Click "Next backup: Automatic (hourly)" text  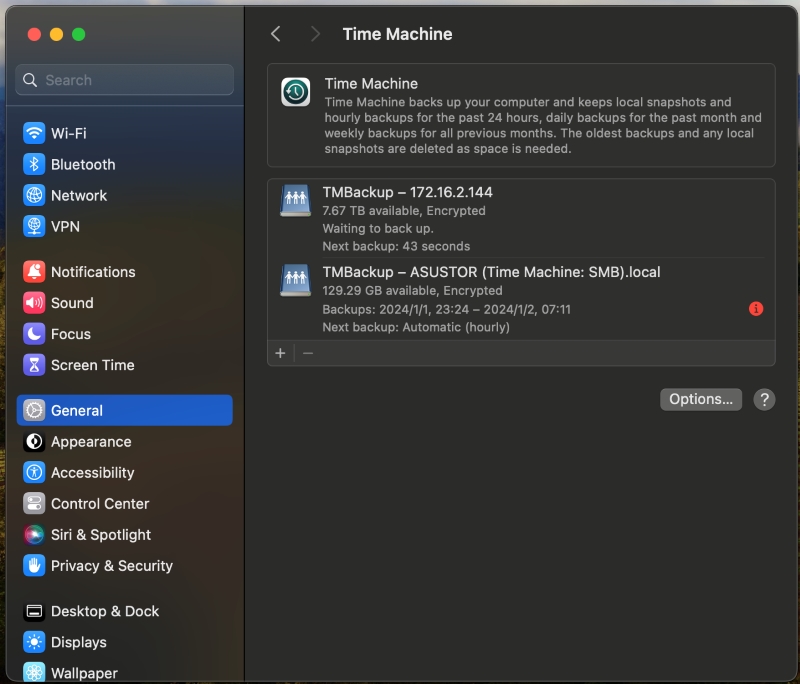tap(416, 327)
